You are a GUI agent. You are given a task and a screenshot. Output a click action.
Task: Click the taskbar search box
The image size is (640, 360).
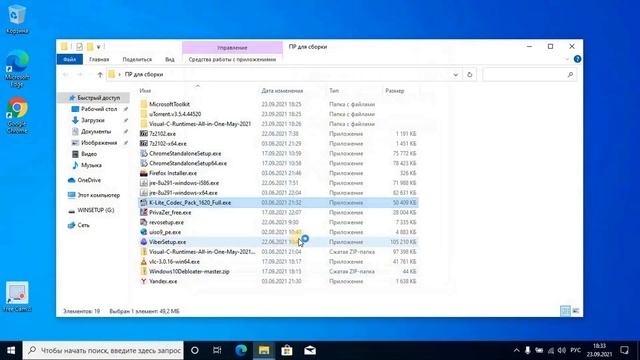point(103,350)
